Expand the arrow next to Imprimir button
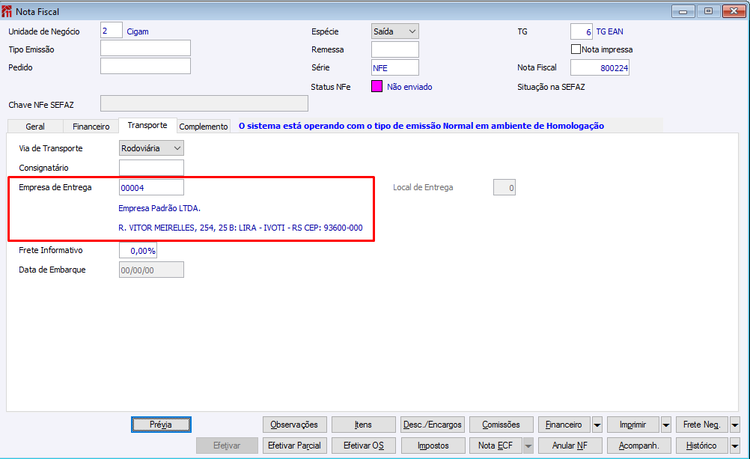Screen dimensions: 750x459 [666, 425]
